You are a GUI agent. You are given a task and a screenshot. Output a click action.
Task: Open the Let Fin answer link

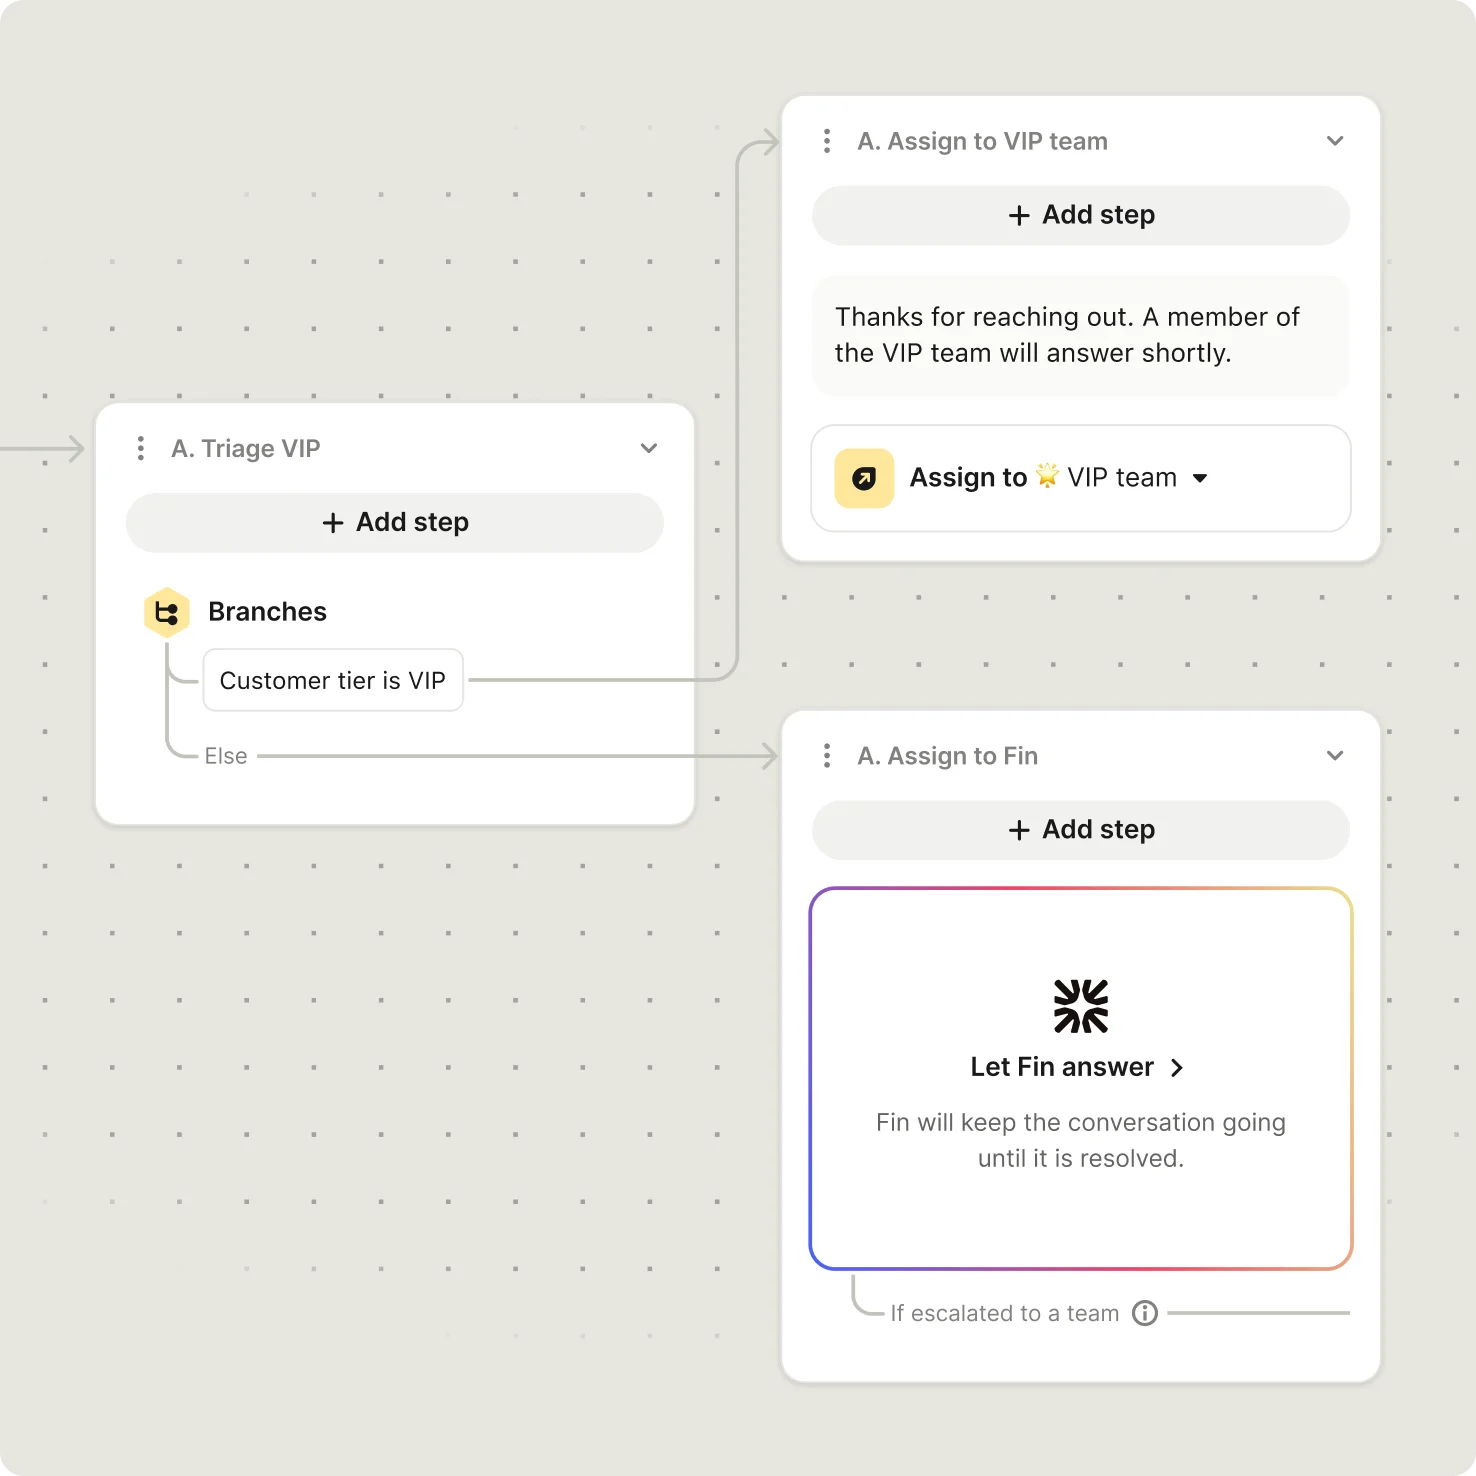click(1077, 1067)
